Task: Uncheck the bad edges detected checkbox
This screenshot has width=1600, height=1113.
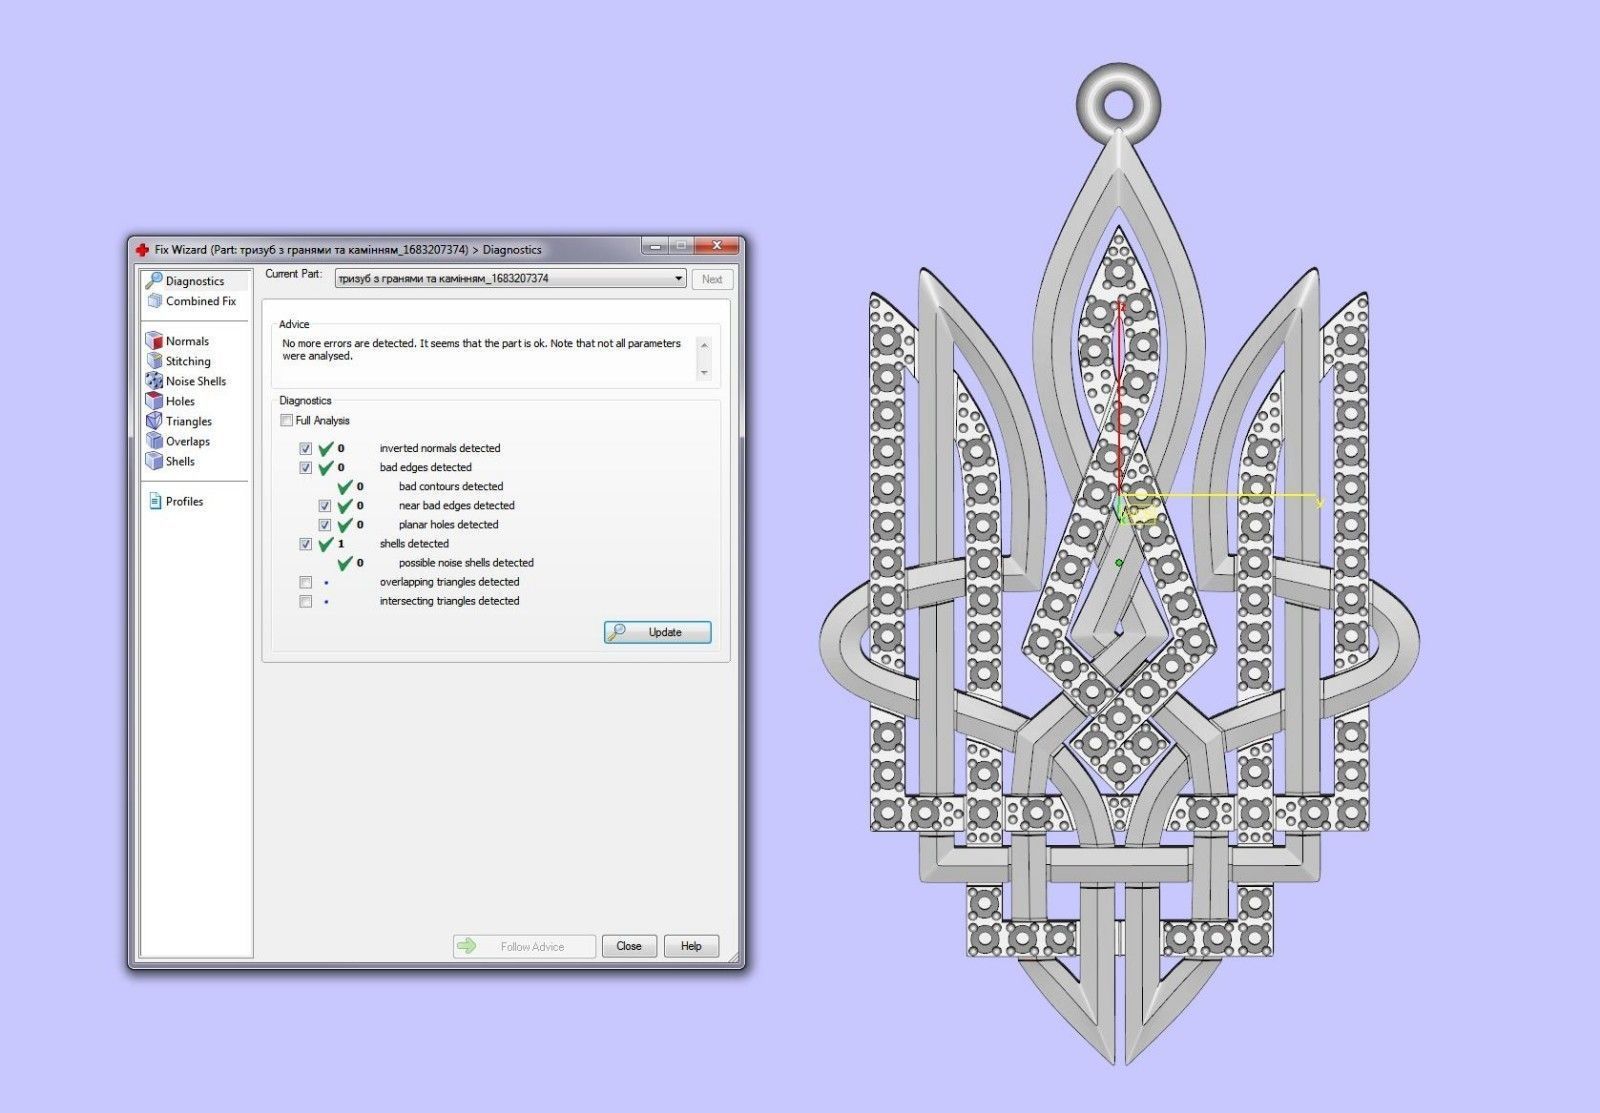Action: pyautogui.click(x=306, y=467)
